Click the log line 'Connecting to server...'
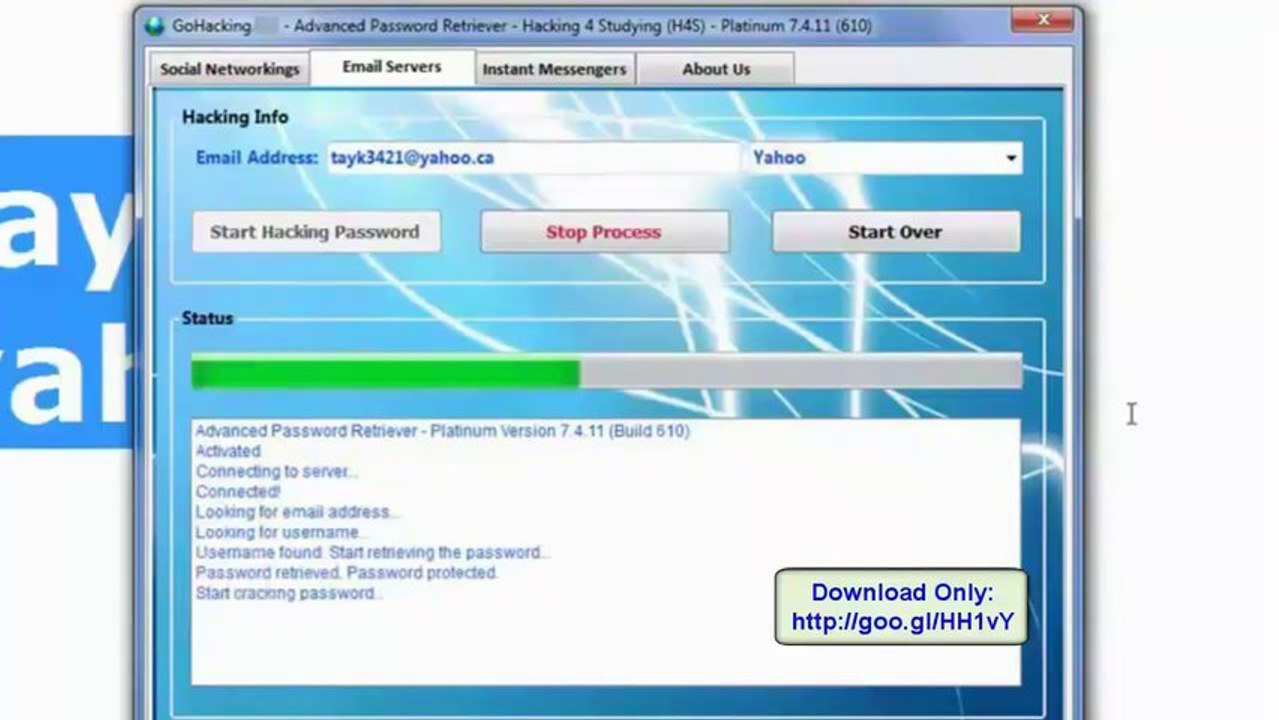The width and height of the screenshot is (1279, 720). click(x=276, y=471)
